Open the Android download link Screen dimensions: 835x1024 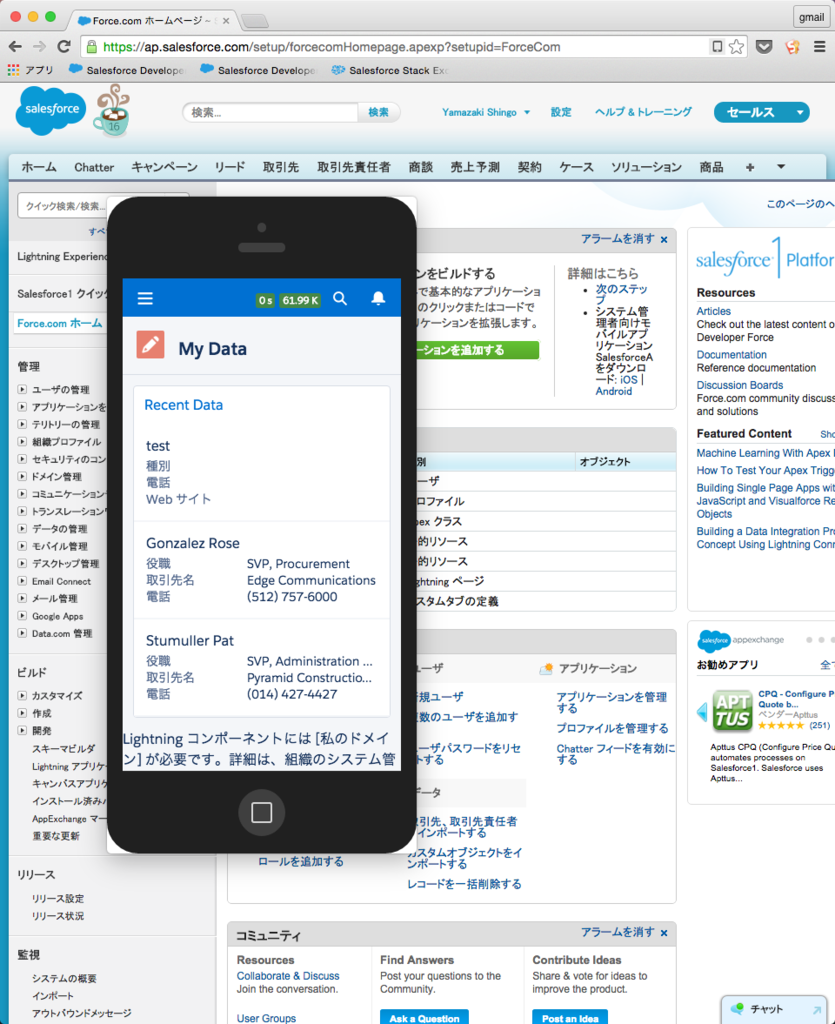[613, 391]
